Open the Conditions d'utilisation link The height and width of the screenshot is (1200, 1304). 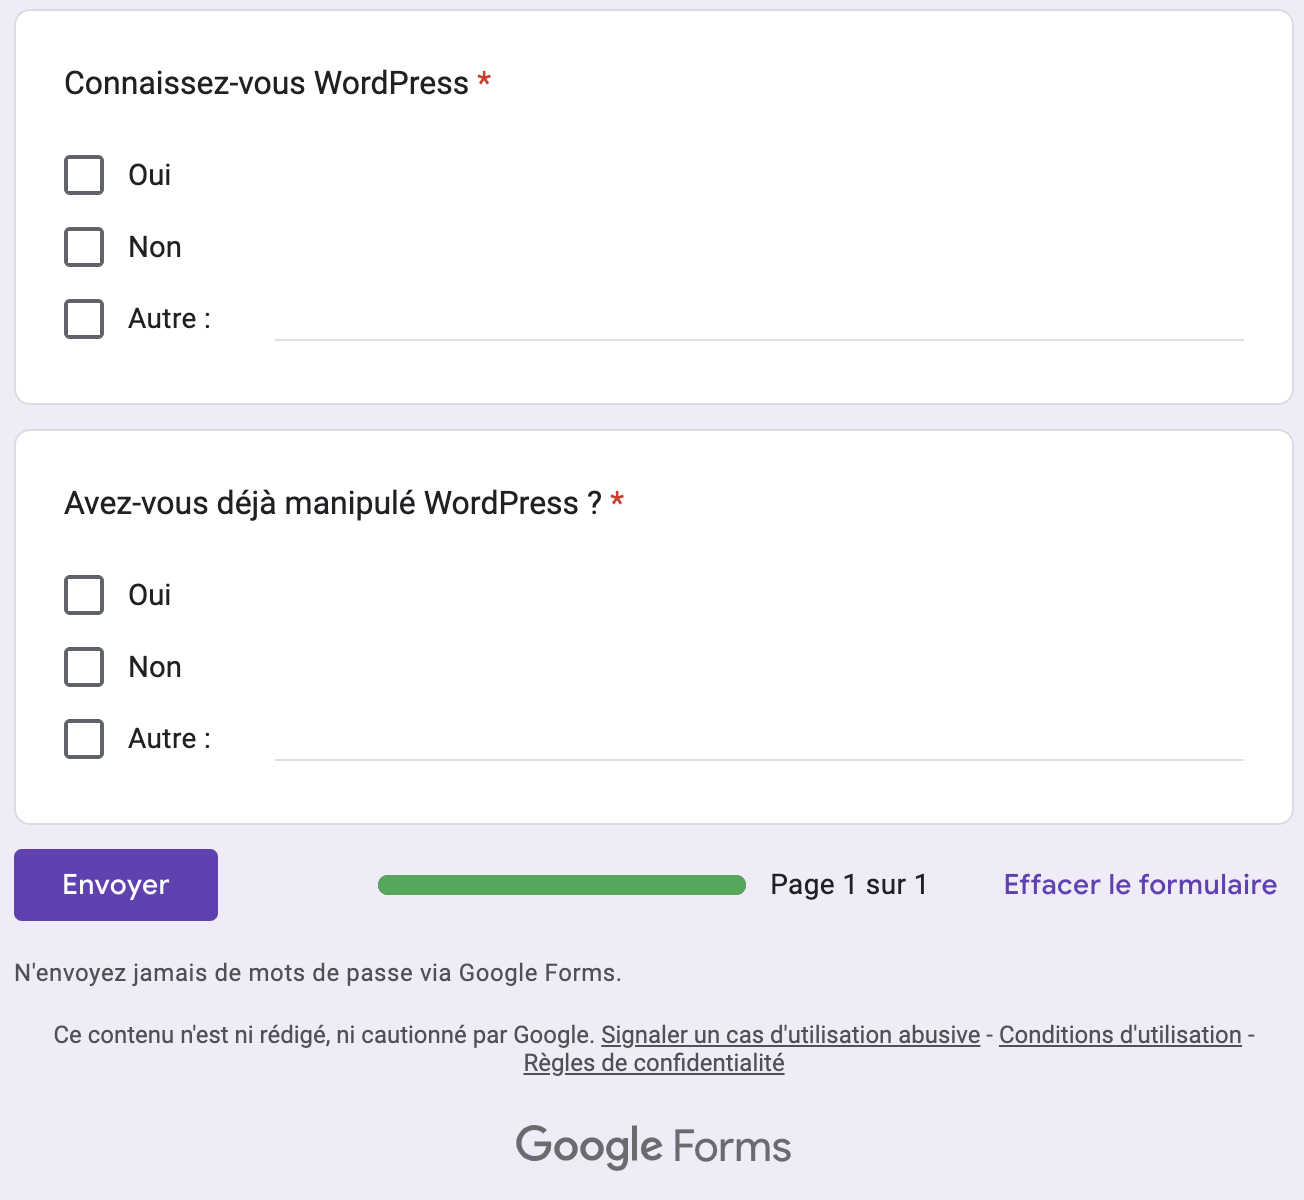pyautogui.click(x=1120, y=1035)
